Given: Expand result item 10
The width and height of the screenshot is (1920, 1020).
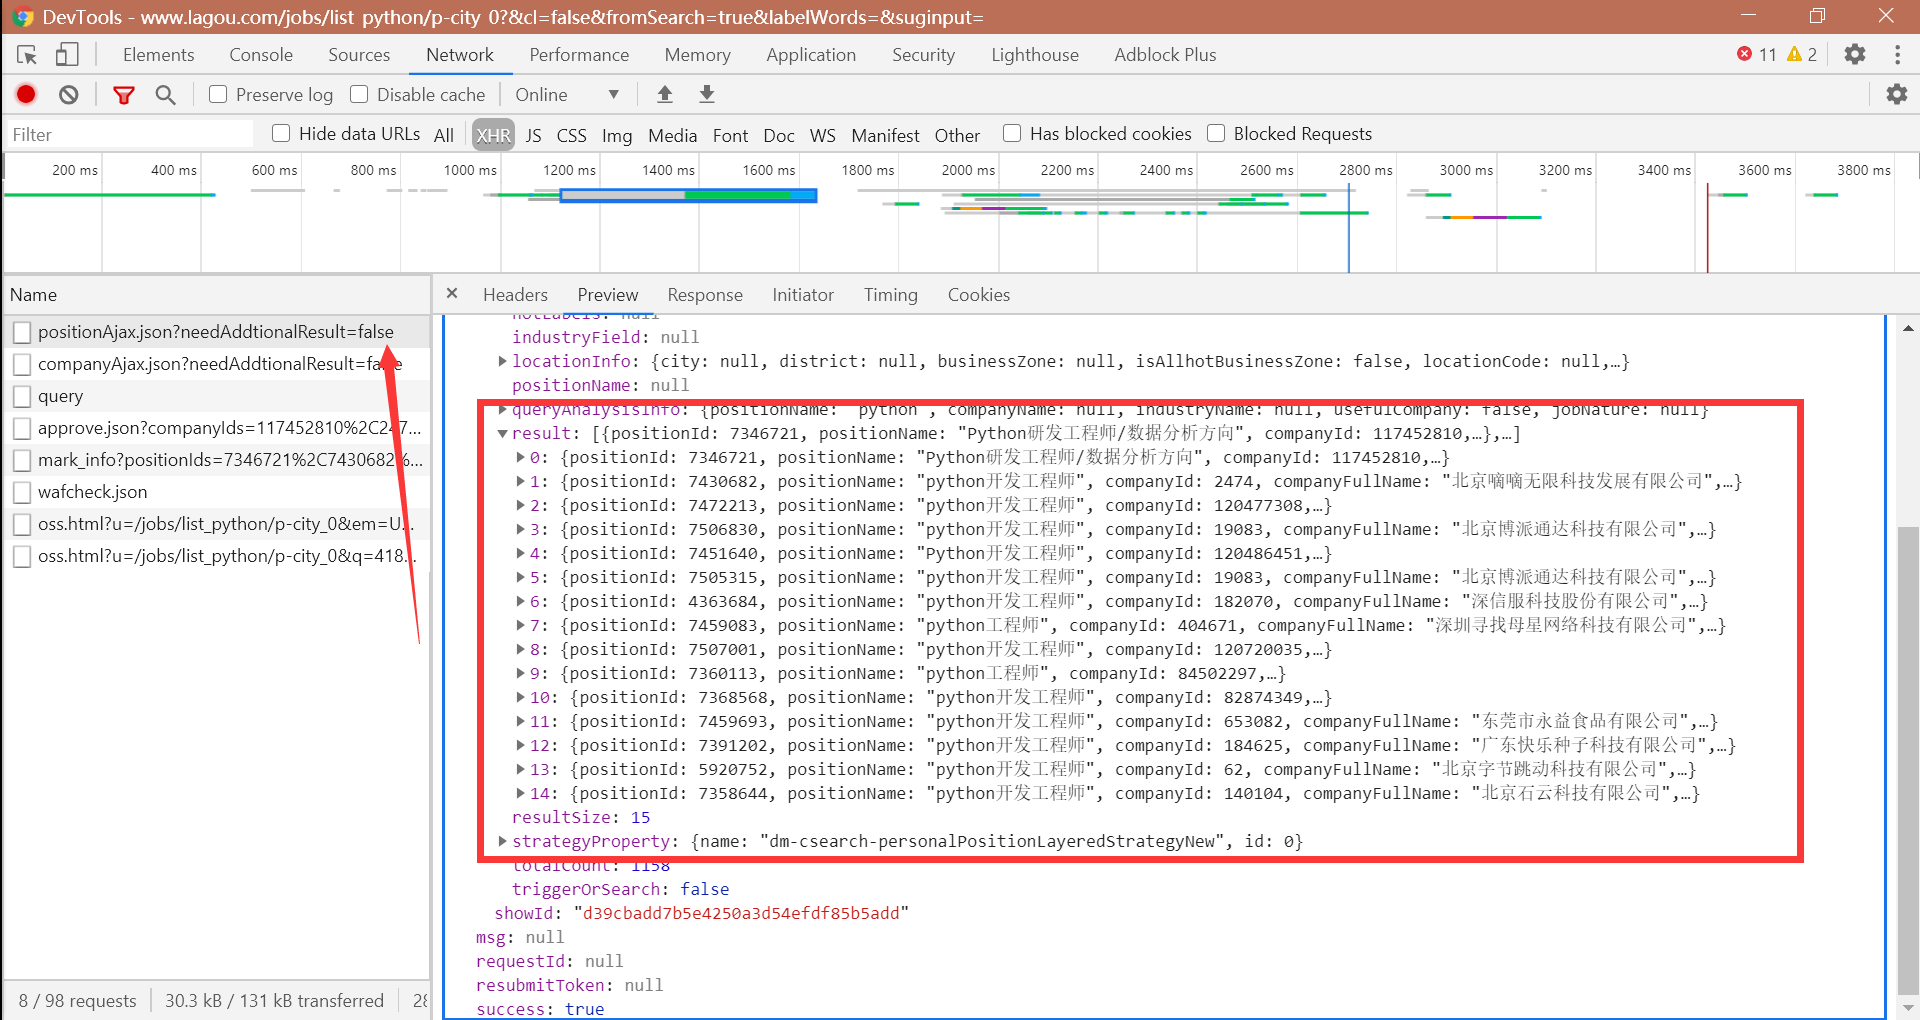Looking at the screenshot, I should coord(521,698).
